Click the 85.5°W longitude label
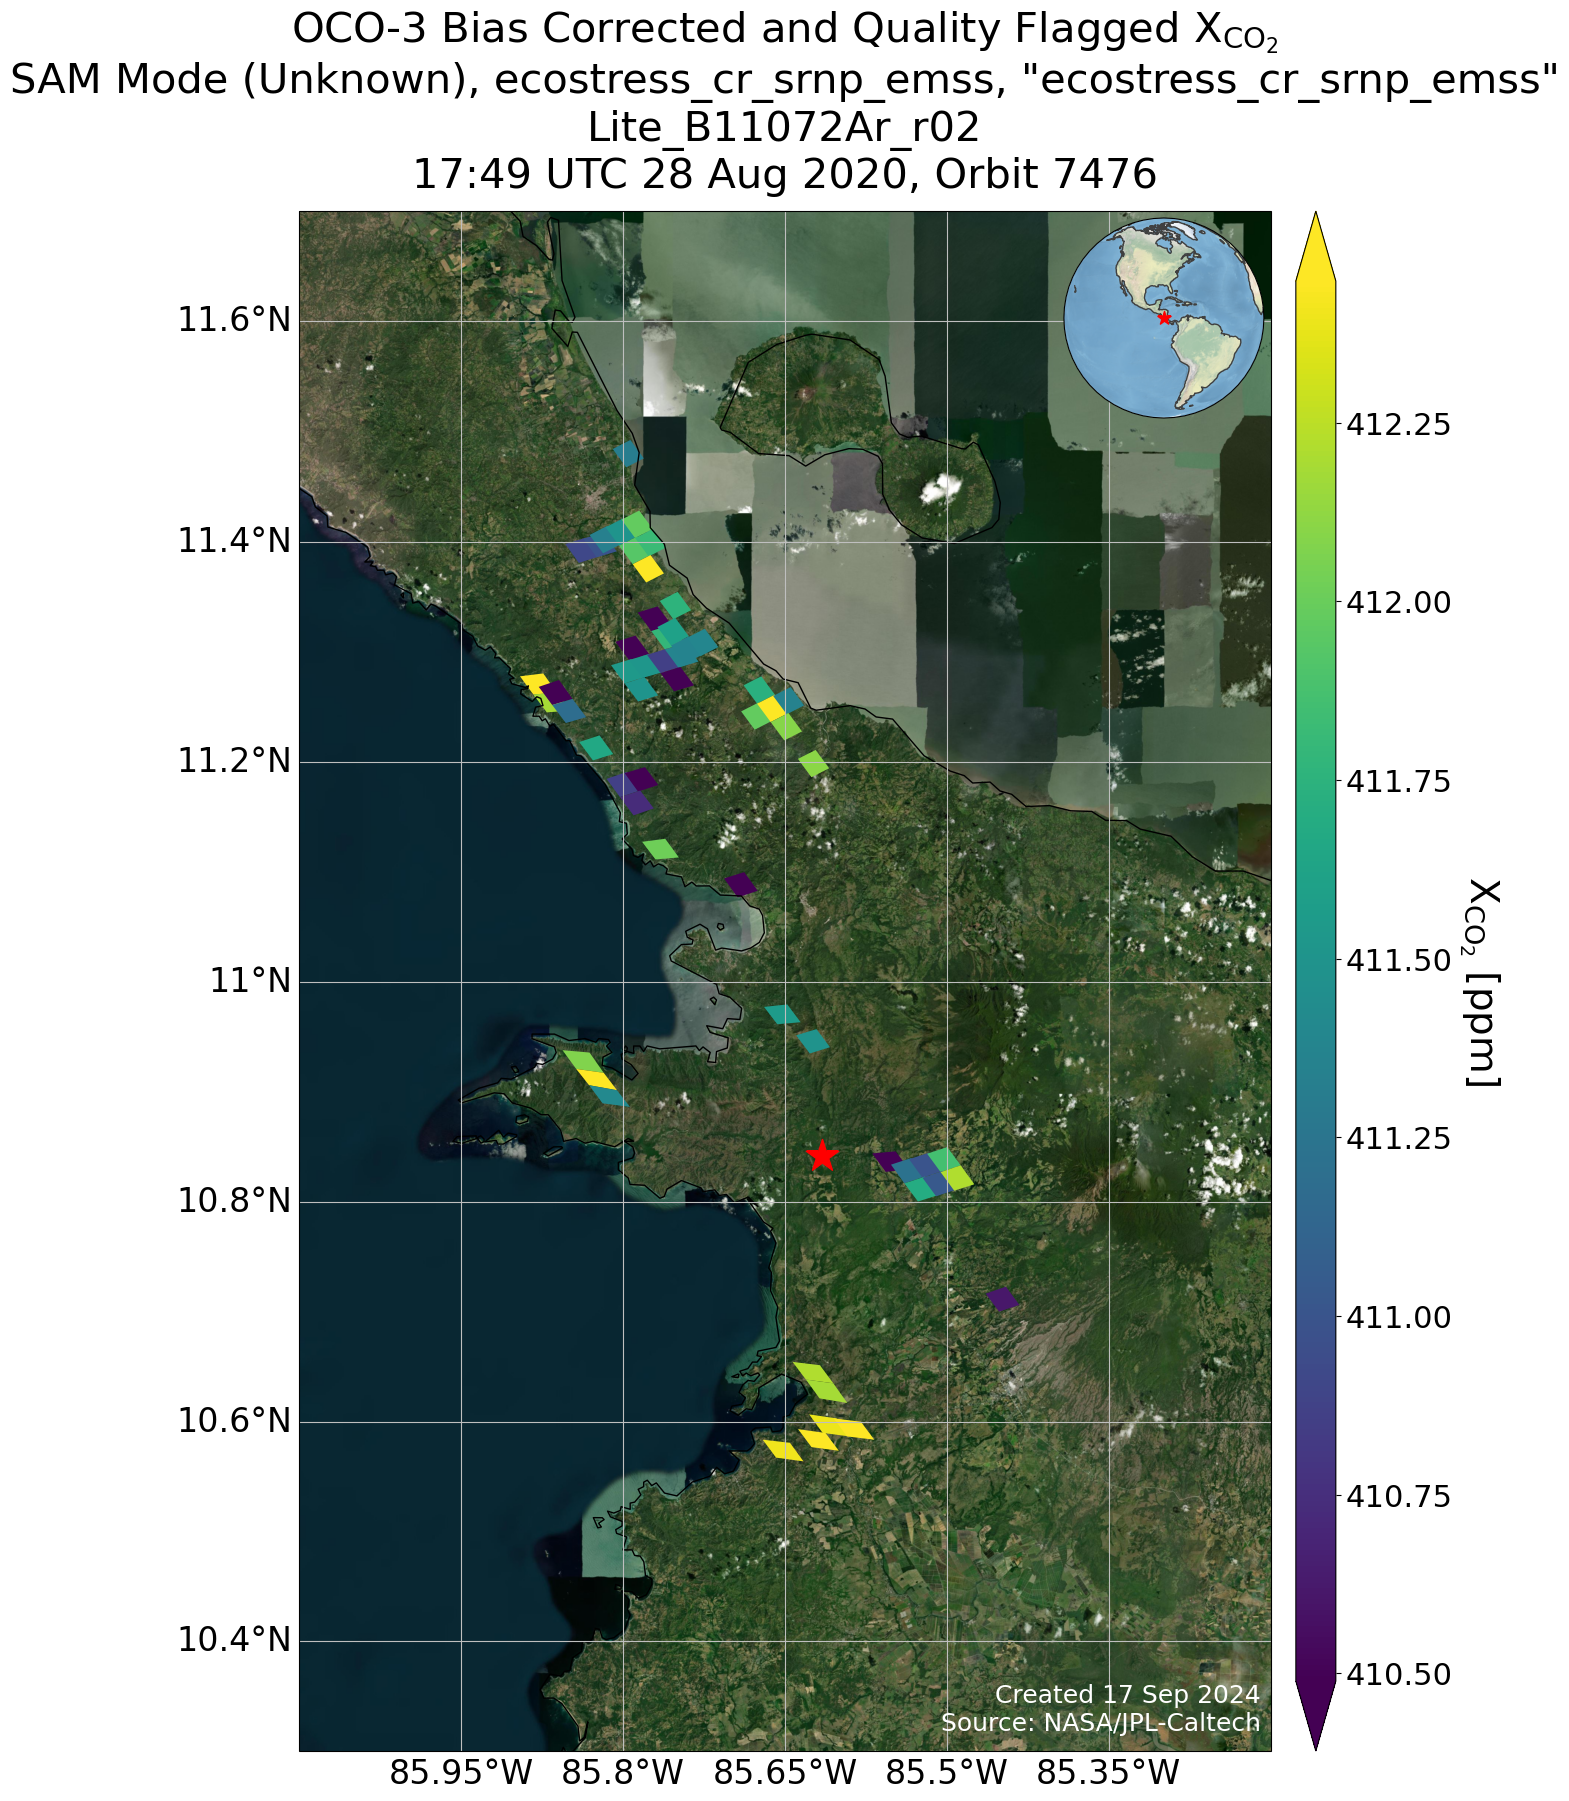 [x=946, y=1774]
